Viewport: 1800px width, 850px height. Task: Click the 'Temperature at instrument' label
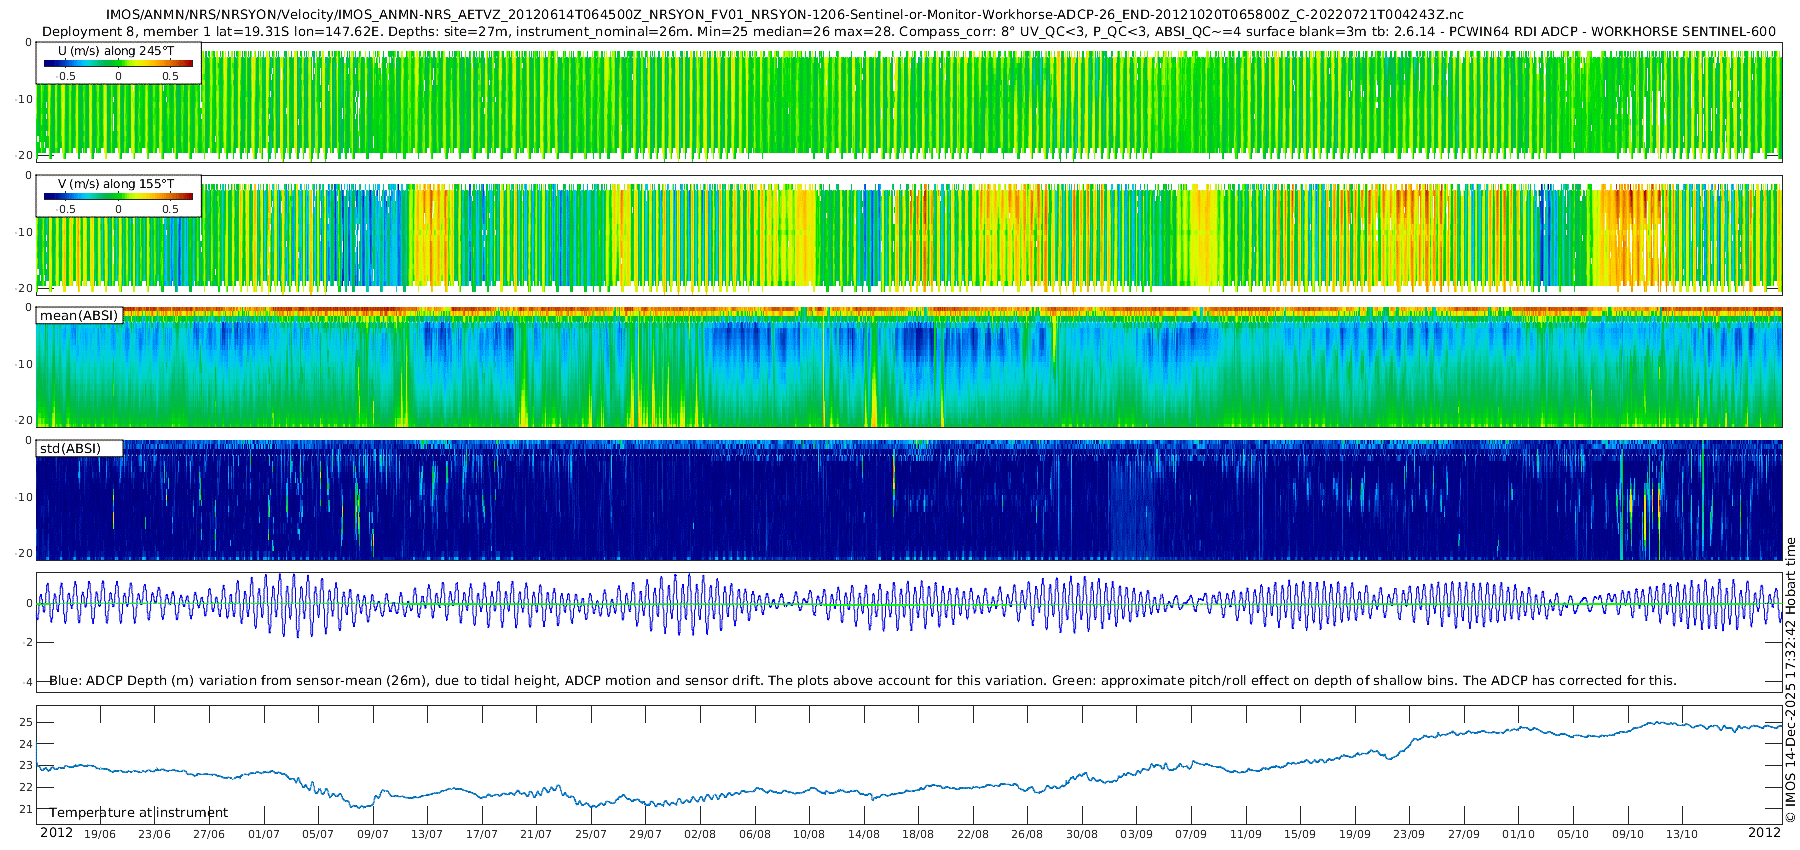point(139,813)
